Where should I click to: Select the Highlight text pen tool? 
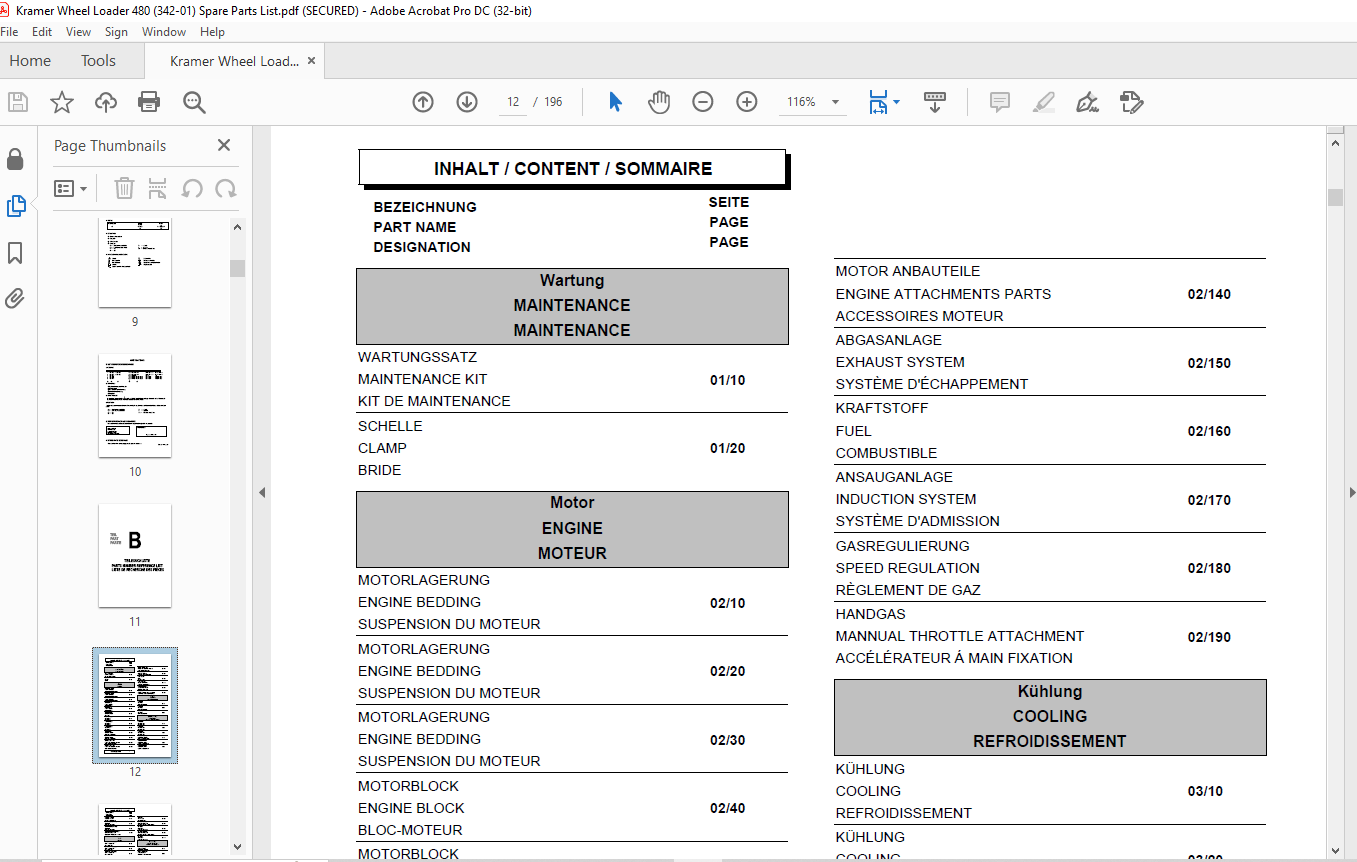(x=1043, y=102)
